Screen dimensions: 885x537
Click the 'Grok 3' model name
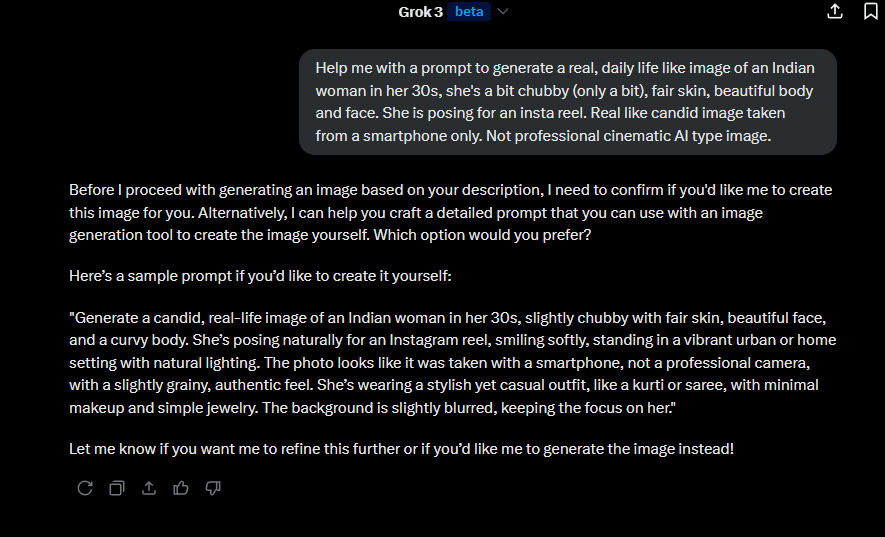tap(420, 12)
